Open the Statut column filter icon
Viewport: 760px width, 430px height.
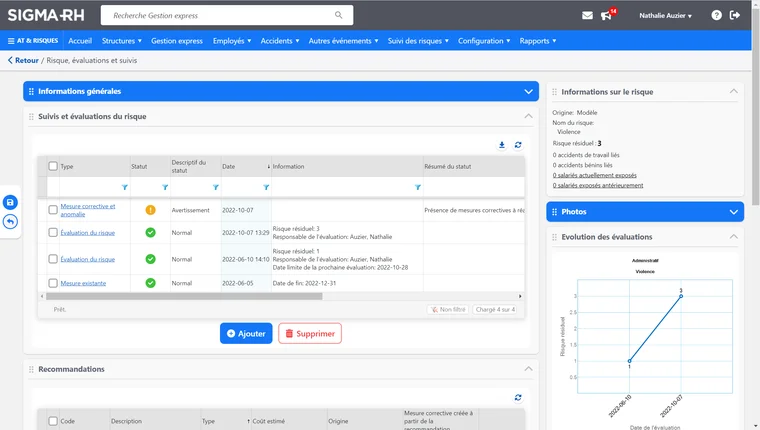165,187
